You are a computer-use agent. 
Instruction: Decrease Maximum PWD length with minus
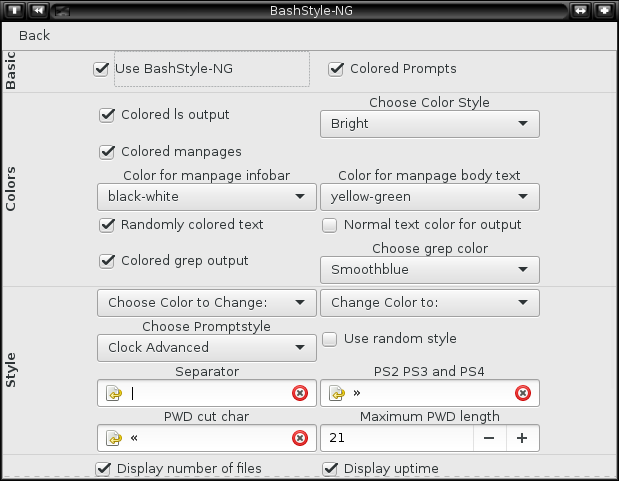tap(490, 438)
